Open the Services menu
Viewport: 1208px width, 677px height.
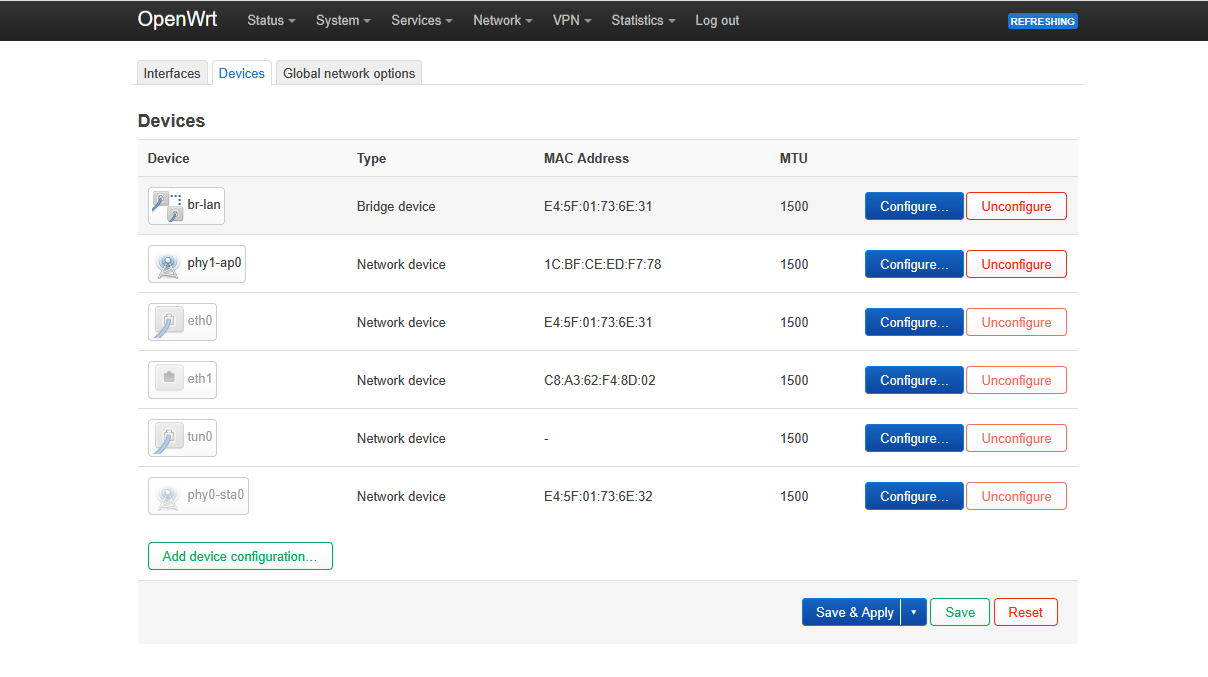(x=421, y=20)
